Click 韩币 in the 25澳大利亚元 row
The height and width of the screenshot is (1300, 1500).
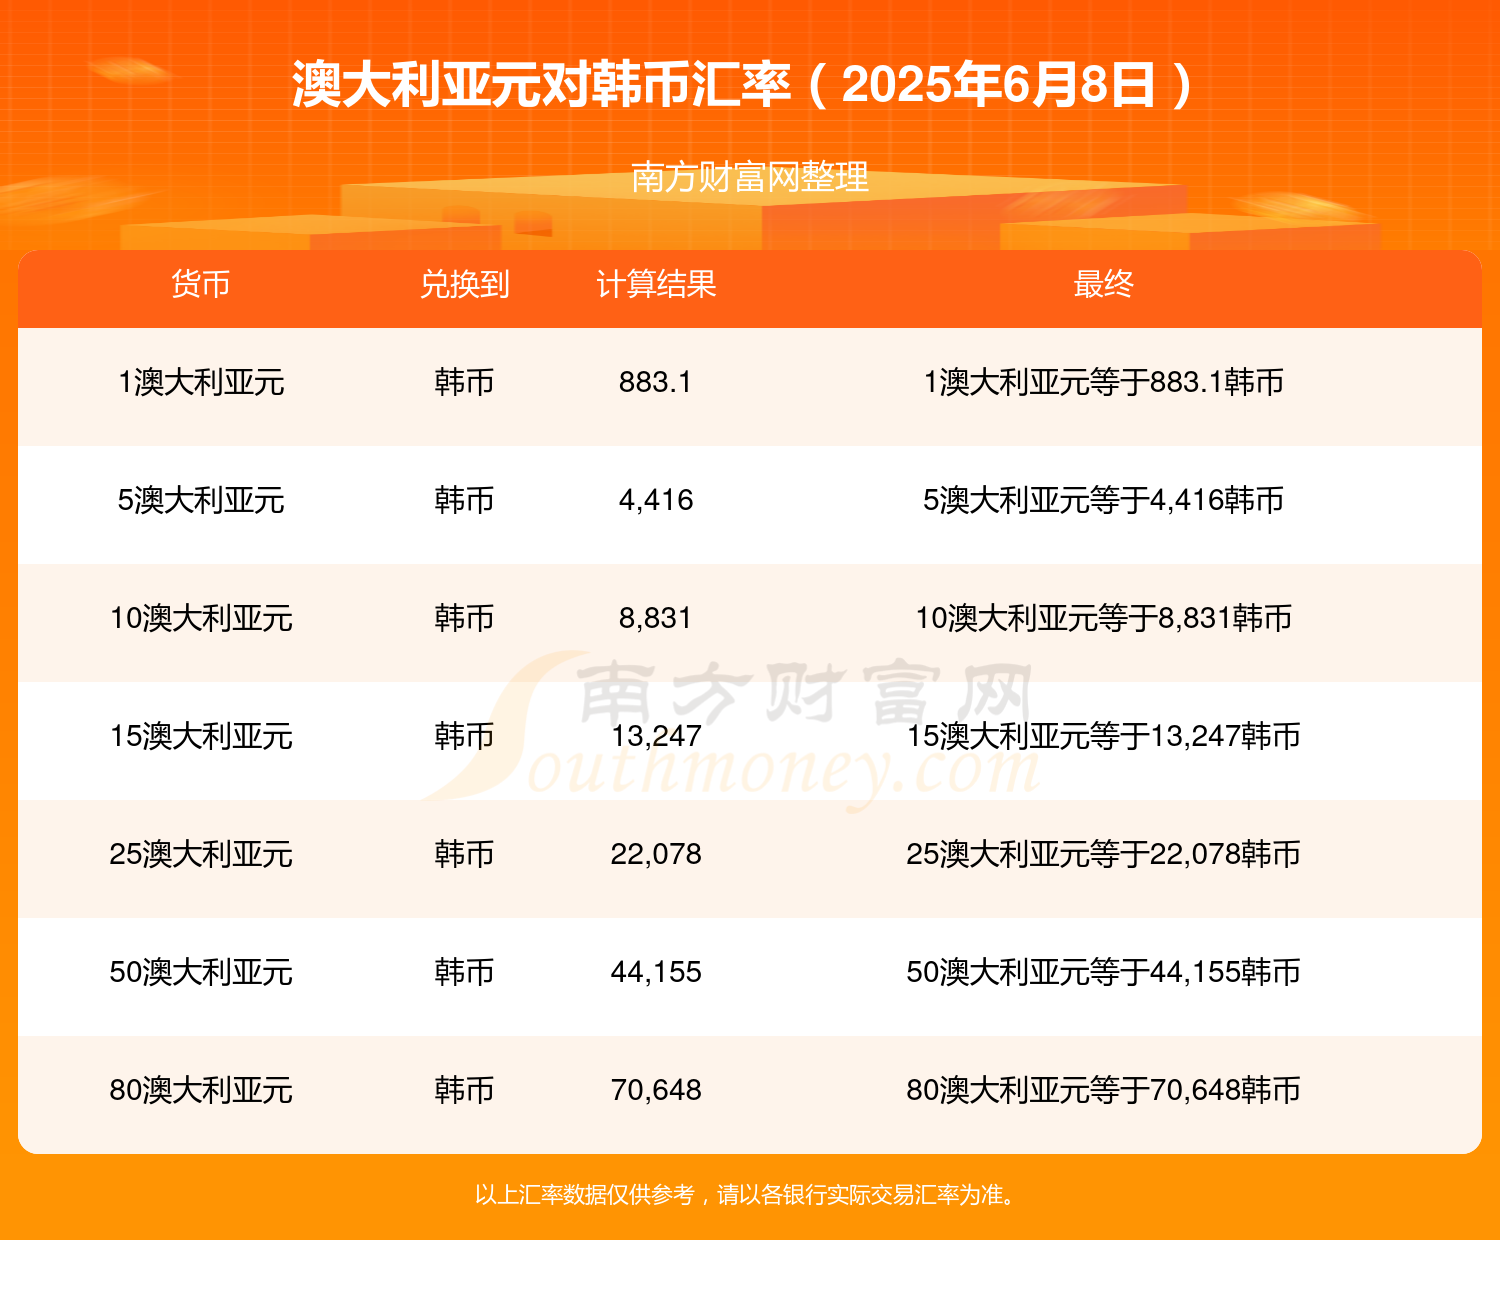[465, 854]
